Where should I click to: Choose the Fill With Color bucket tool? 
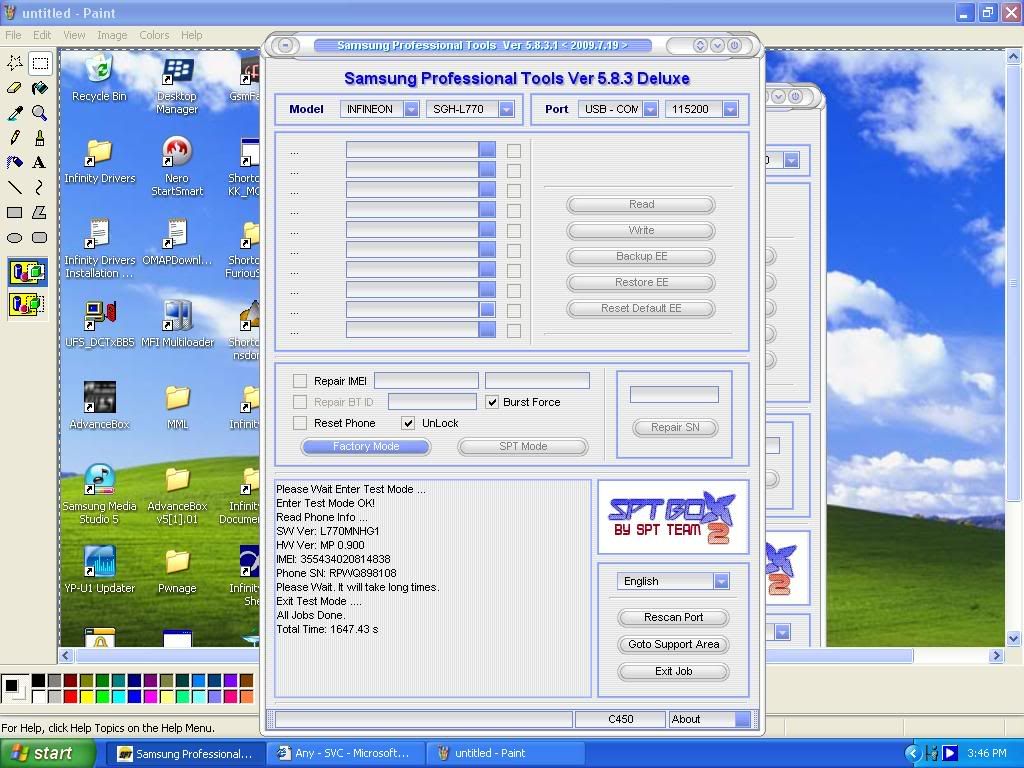coord(40,88)
